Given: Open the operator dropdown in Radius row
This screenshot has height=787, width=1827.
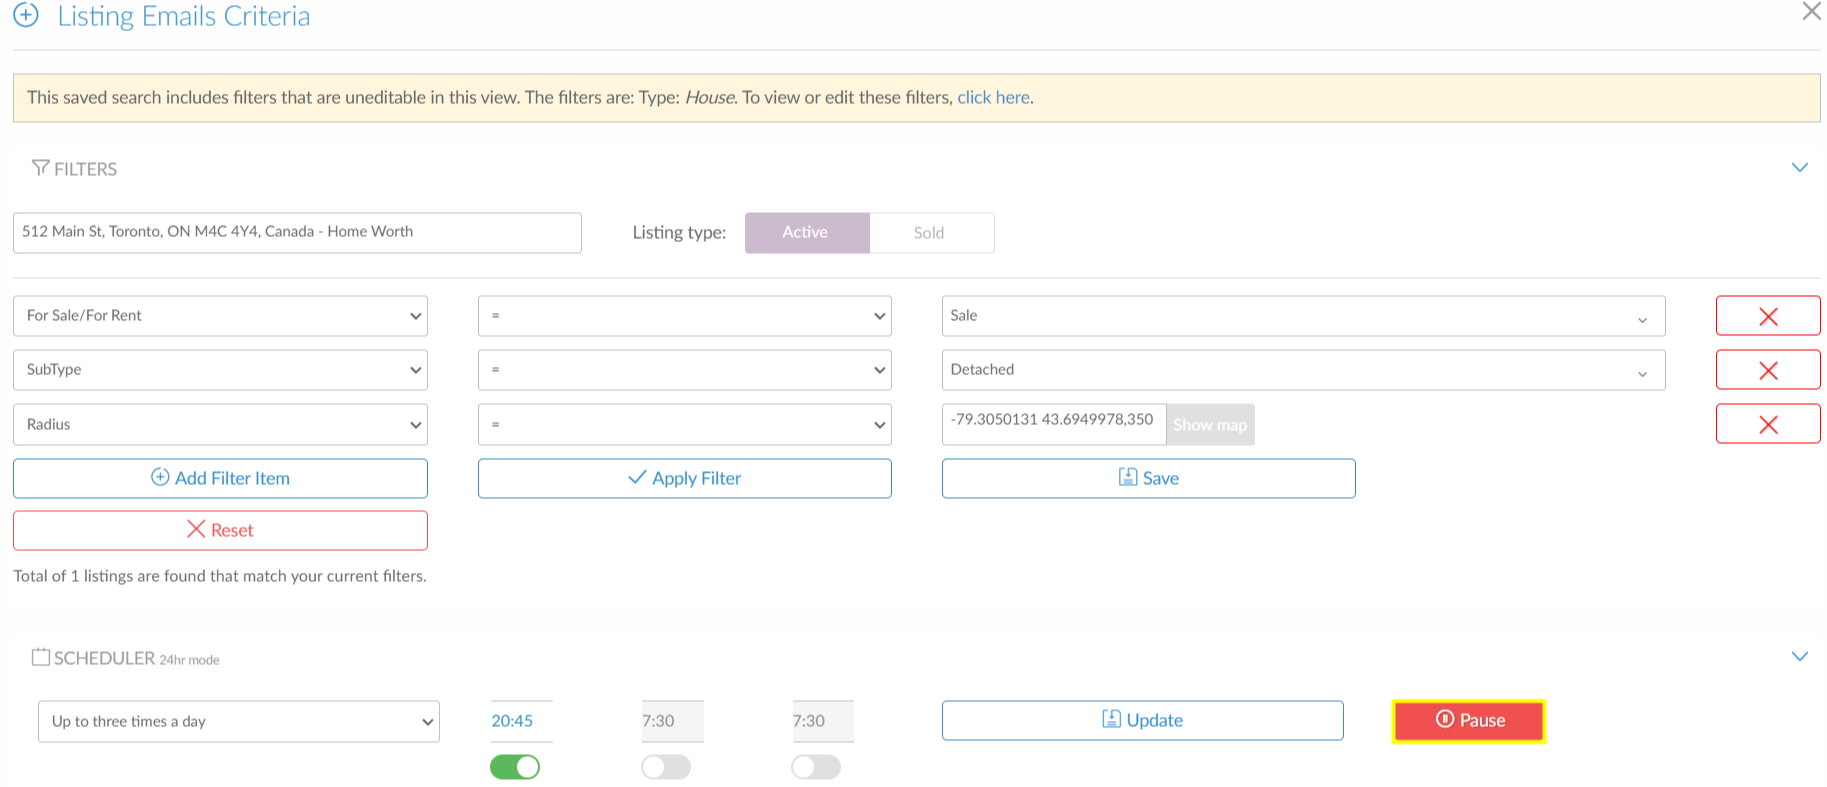Looking at the screenshot, I should tap(684, 424).
